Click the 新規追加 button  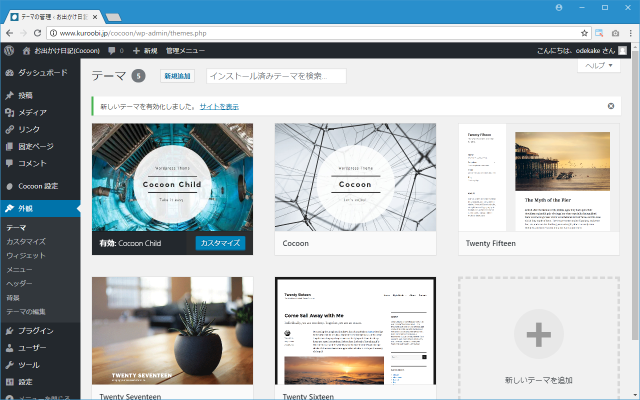coord(177,76)
